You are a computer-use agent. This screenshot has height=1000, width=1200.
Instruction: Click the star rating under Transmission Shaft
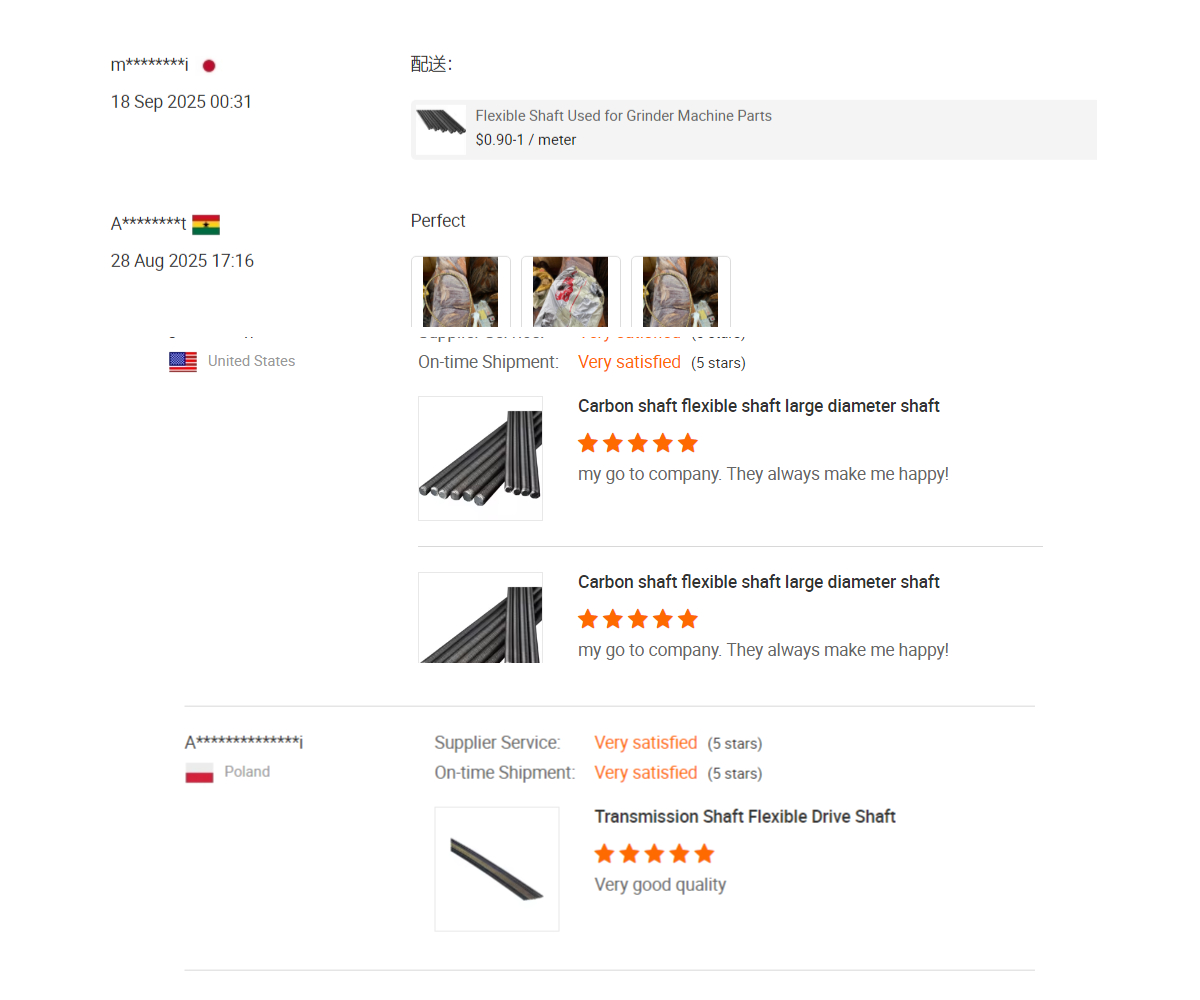tap(654, 854)
